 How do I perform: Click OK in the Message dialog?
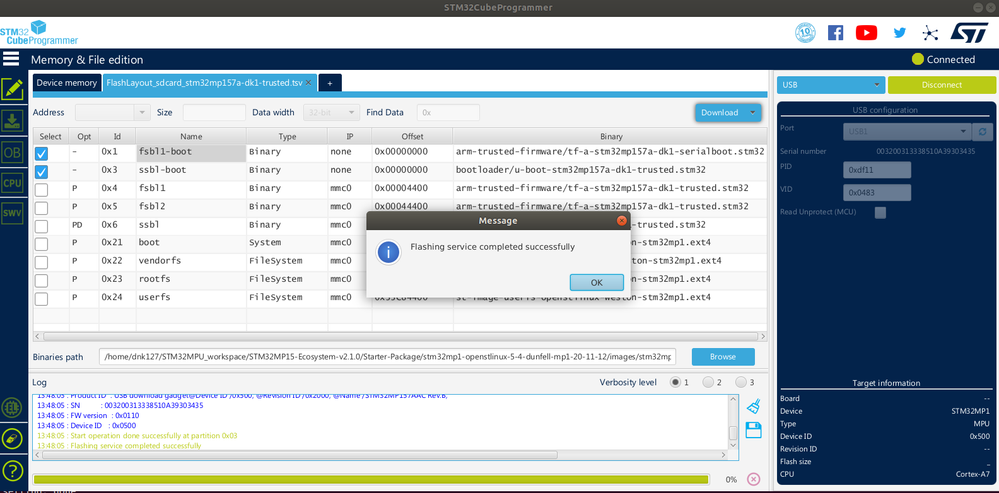click(596, 282)
